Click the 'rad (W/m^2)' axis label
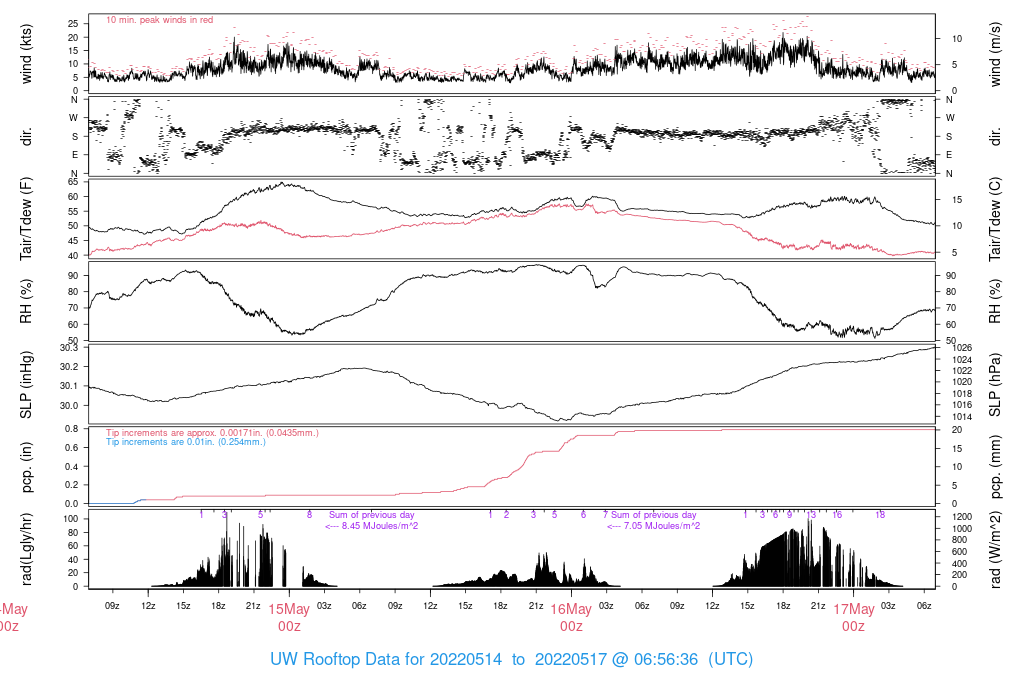This screenshot has width=1024, height=700. pyautogui.click(x=995, y=549)
